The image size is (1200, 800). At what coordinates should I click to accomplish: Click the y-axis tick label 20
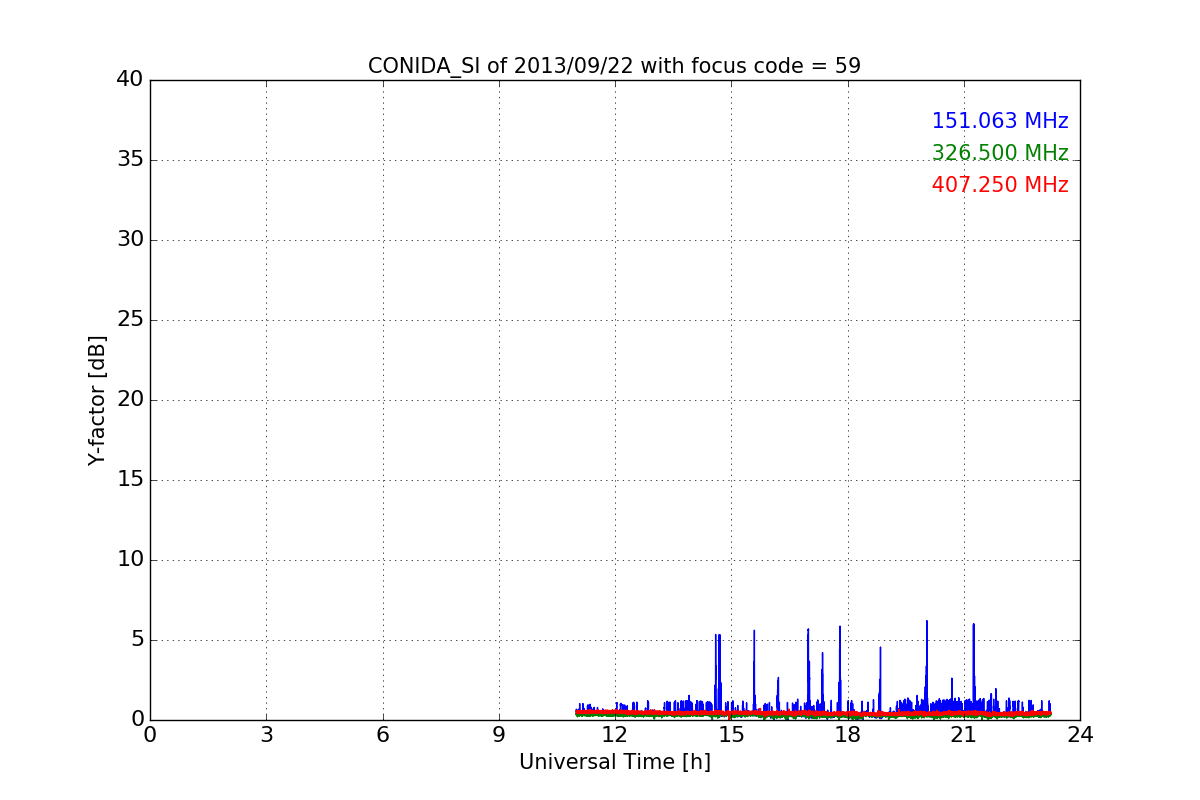tap(130, 400)
